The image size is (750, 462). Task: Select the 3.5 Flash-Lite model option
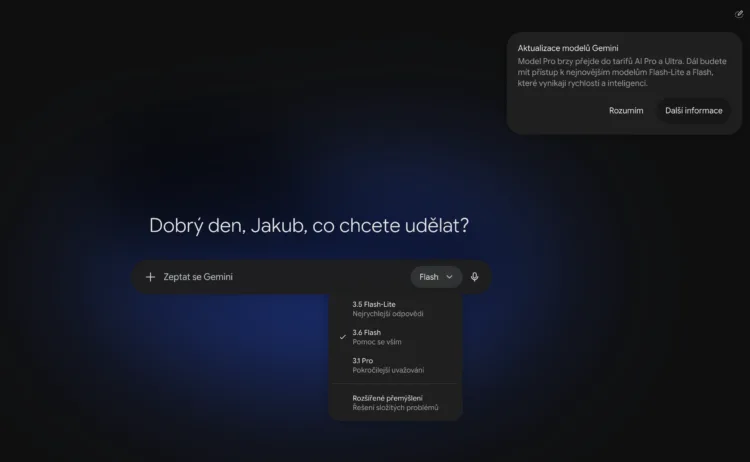coord(396,309)
